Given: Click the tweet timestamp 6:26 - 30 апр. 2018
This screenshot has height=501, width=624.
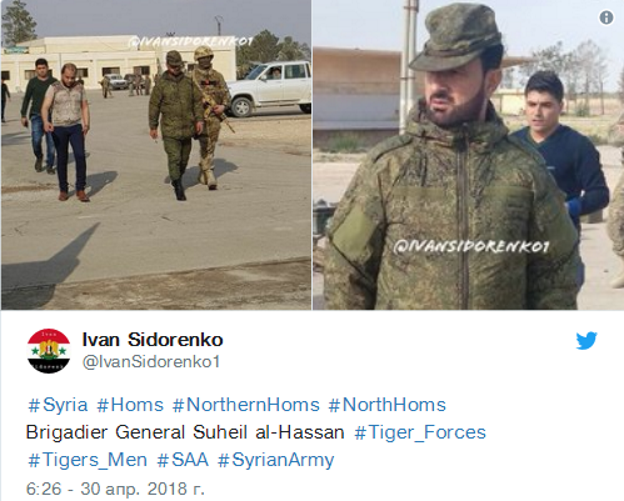Looking at the screenshot, I should [115, 489].
